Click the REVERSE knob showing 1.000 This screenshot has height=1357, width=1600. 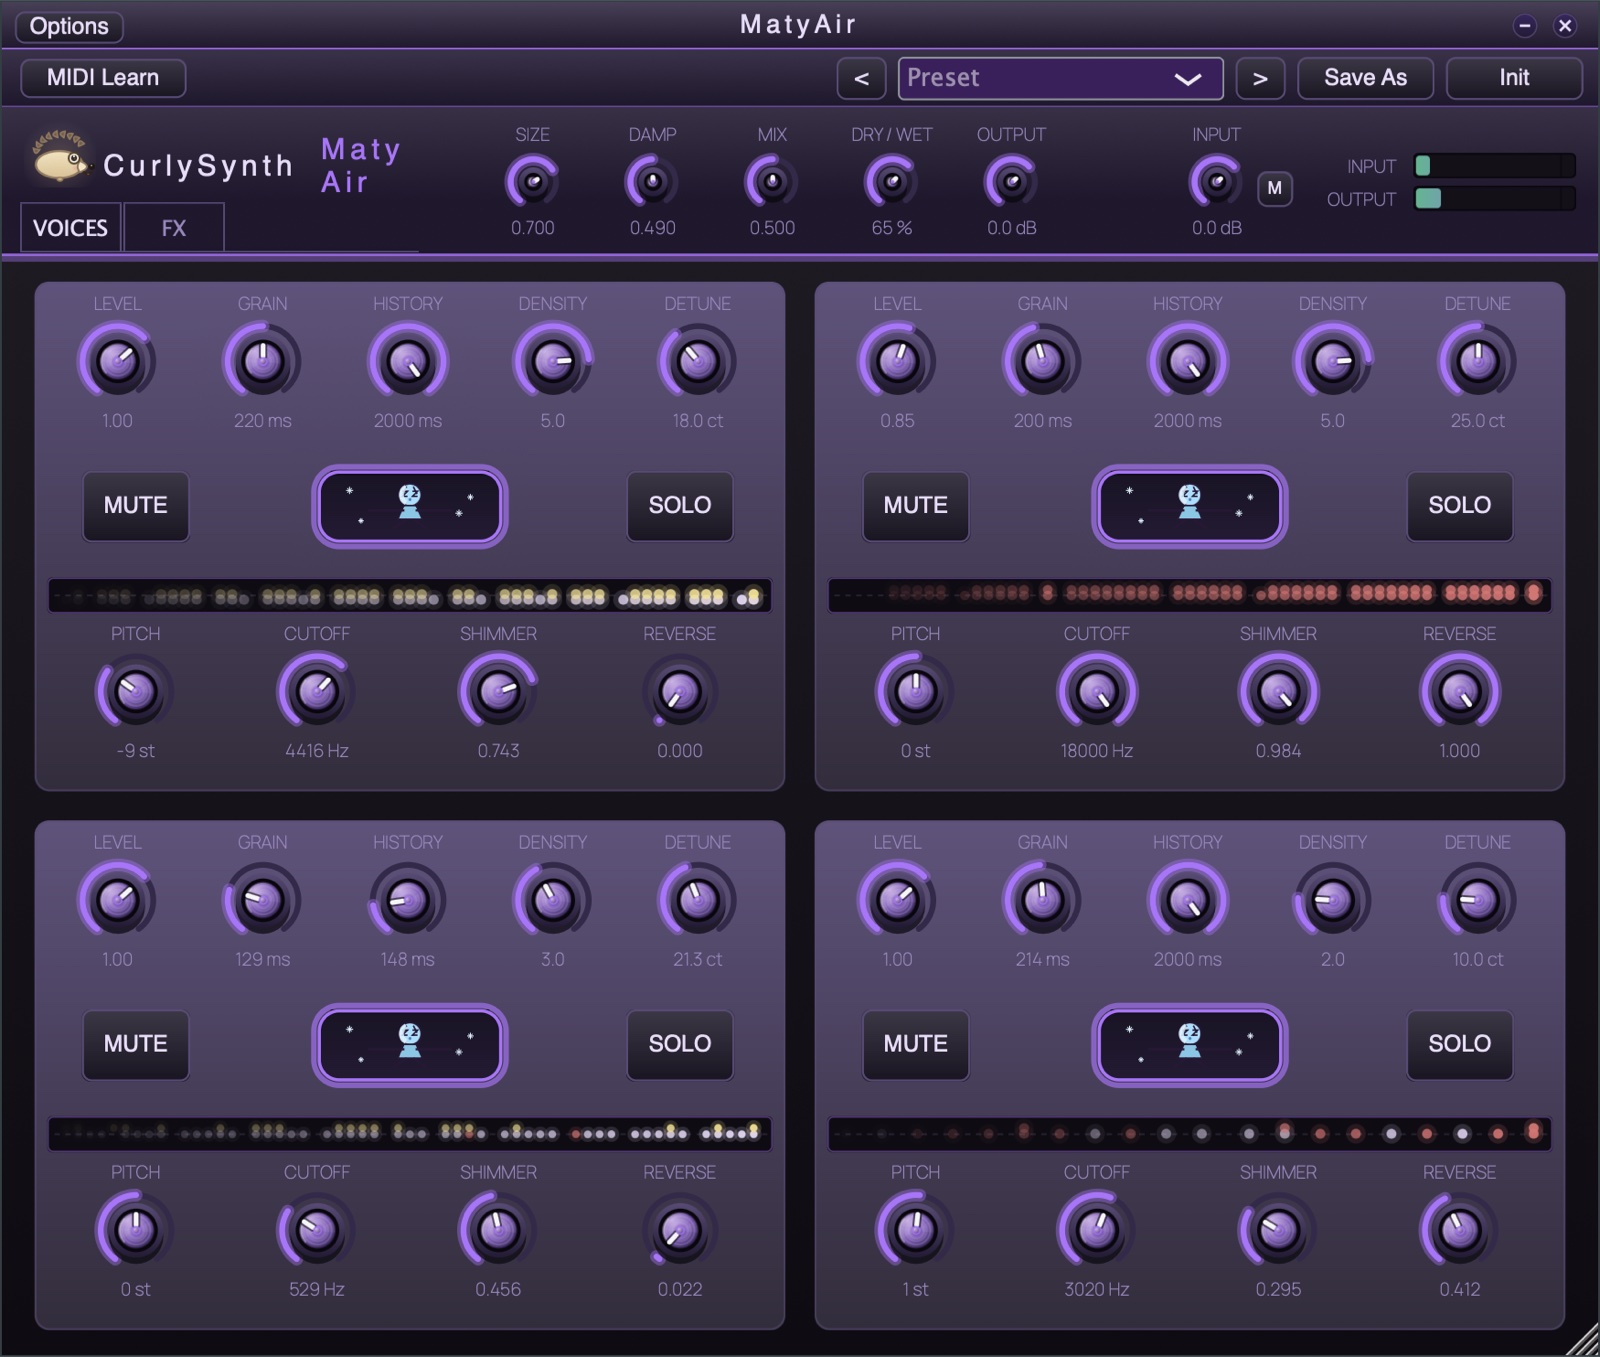click(x=1459, y=691)
